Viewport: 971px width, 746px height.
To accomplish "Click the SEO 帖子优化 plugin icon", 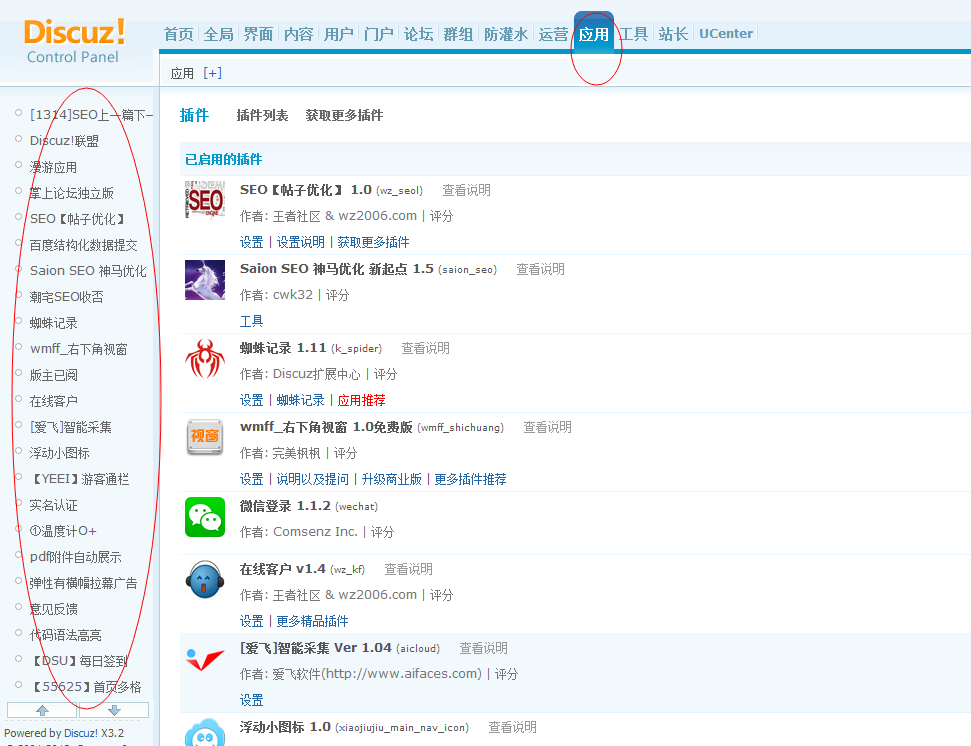I will pos(204,200).
